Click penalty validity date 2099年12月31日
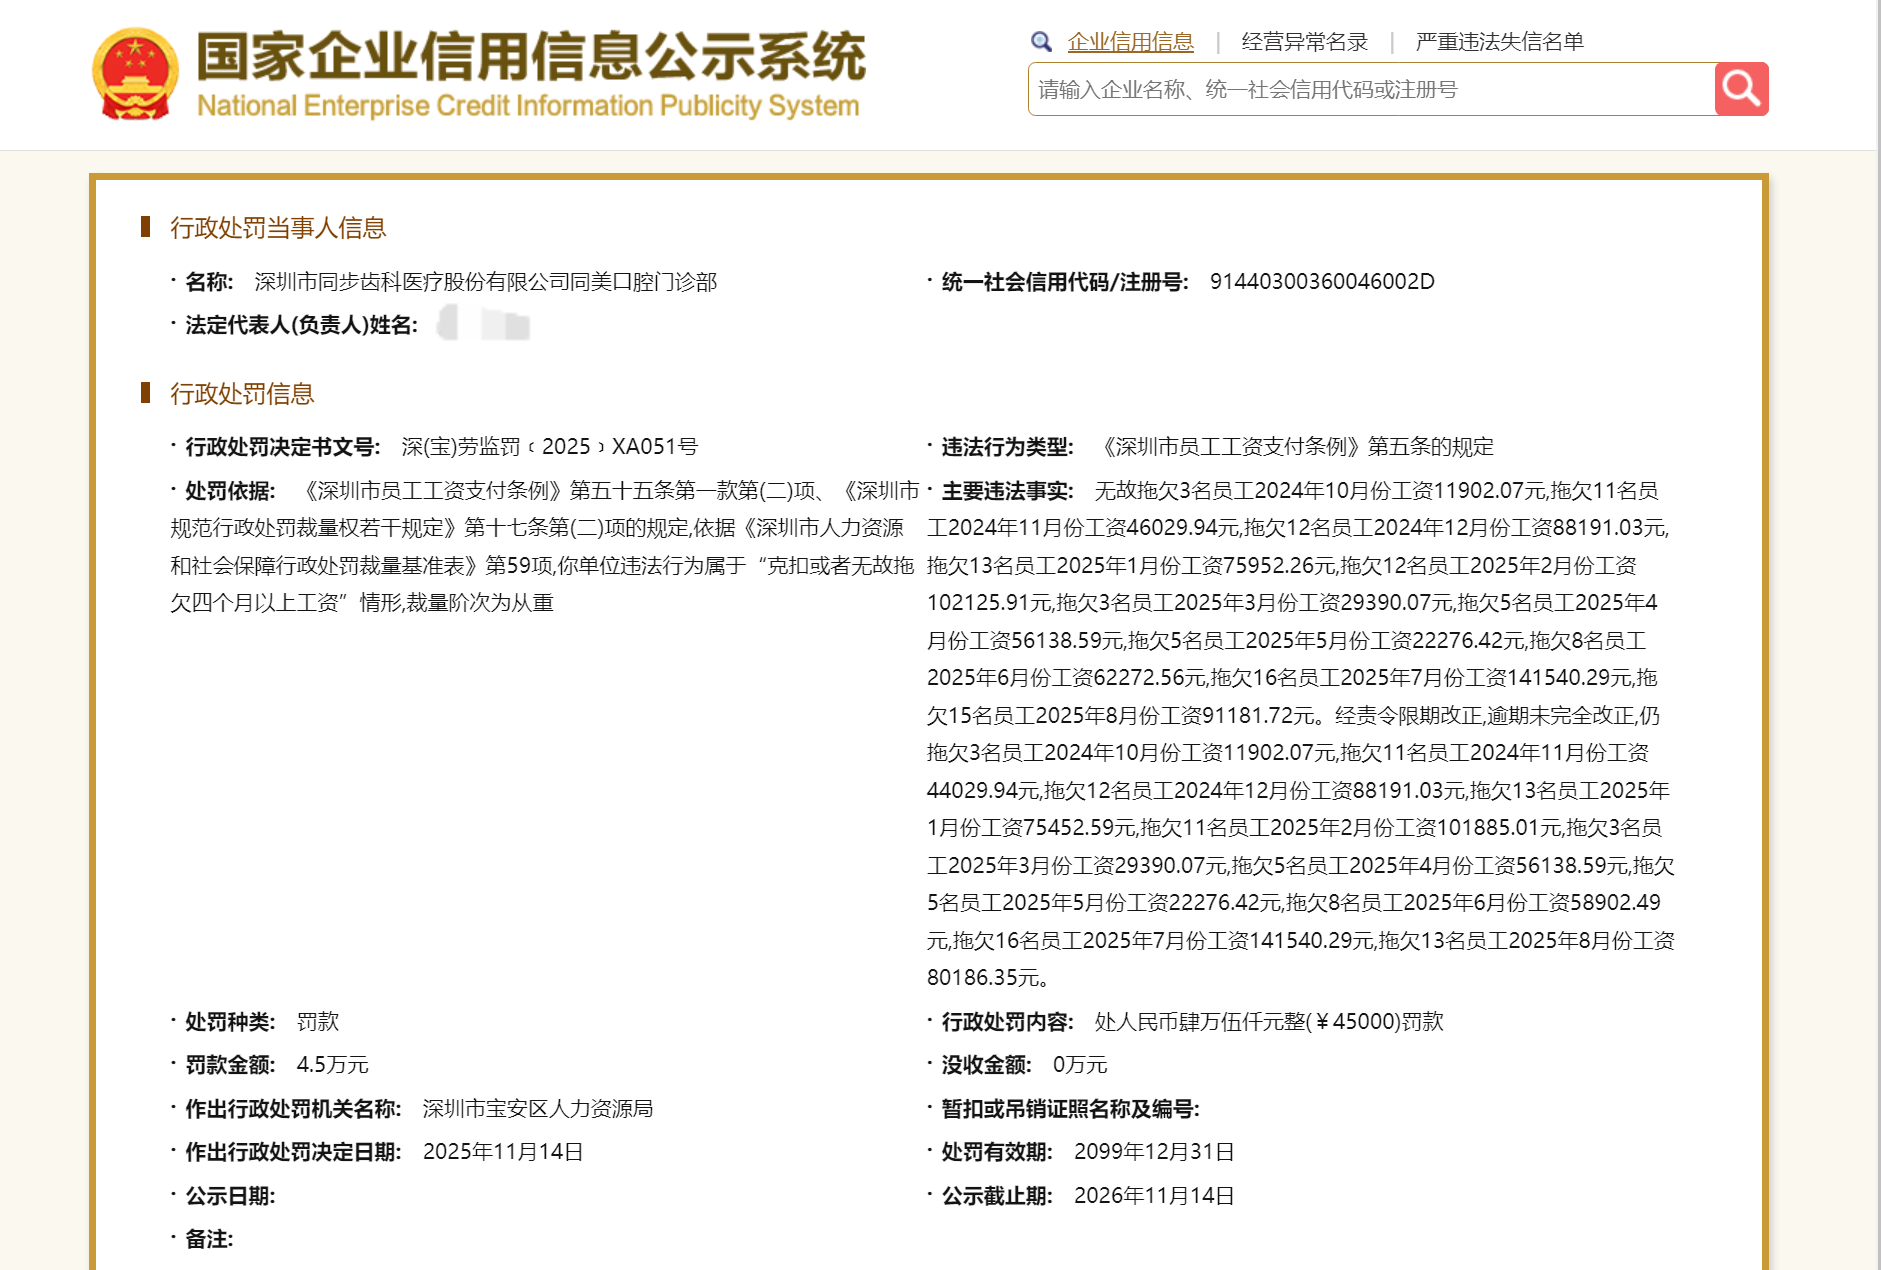 tap(1154, 1152)
